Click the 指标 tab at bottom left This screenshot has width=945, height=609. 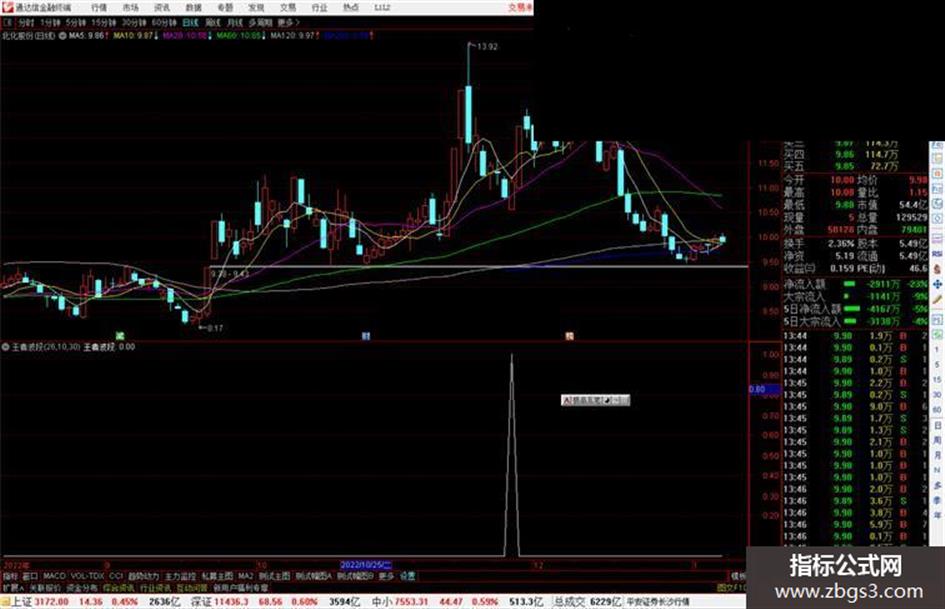click(10, 576)
